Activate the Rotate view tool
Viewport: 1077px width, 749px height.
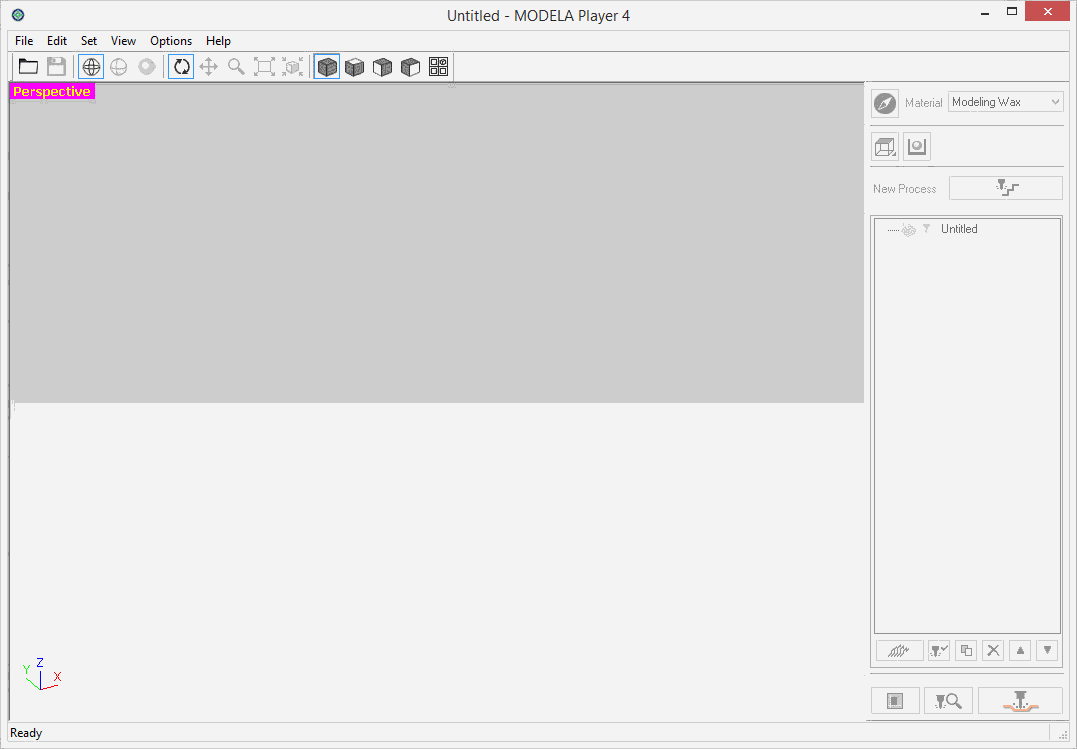(181, 67)
